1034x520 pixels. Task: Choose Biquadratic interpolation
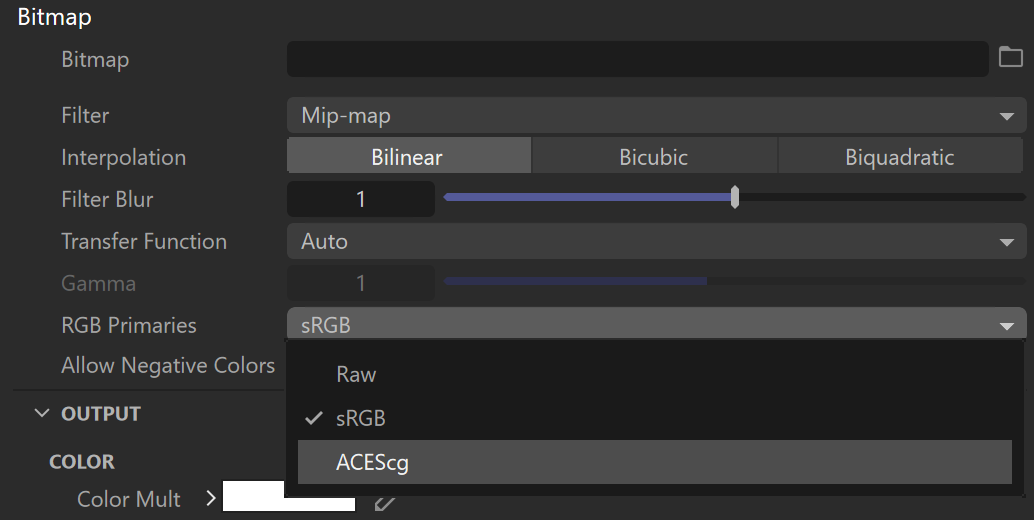pyautogui.click(x=899, y=157)
